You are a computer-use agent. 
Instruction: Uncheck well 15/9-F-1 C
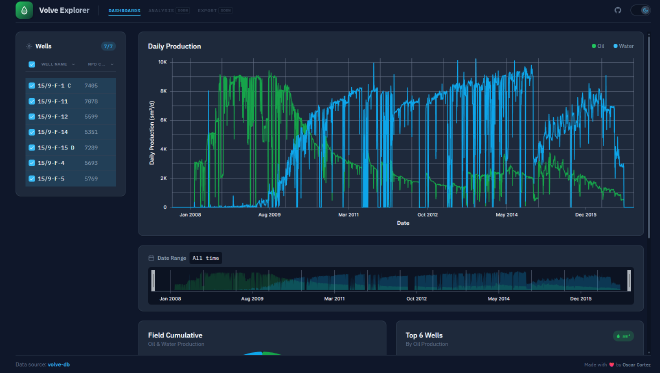pyautogui.click(x=32, y=85)
